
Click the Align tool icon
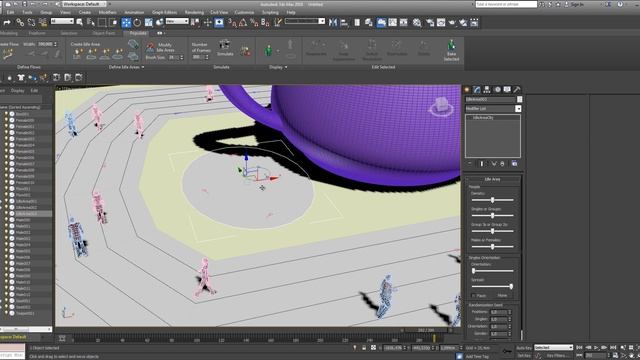[x=344, y=22]
